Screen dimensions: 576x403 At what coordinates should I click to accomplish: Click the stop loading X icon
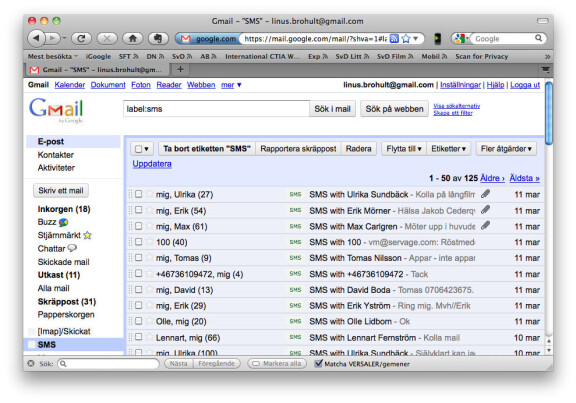pyautogui.click(x=107, y=38)
